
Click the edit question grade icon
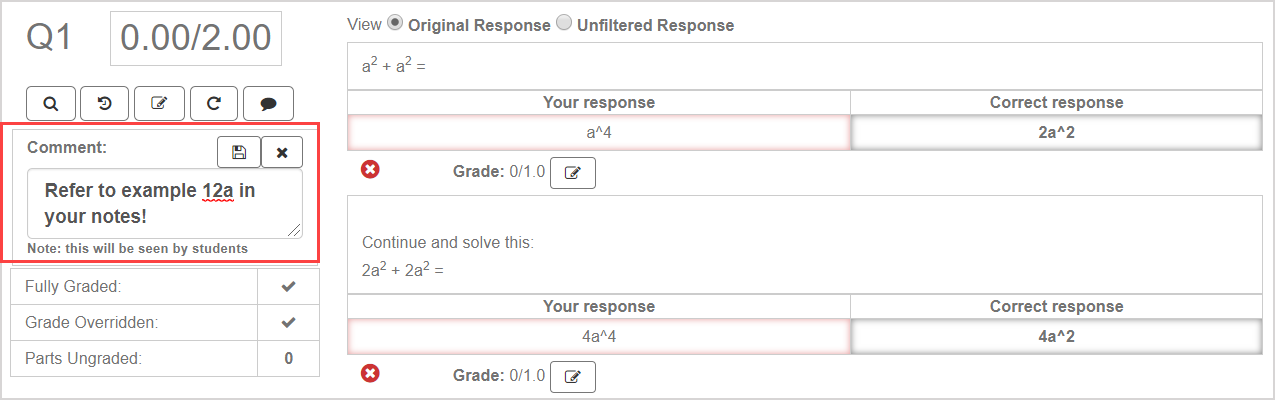(159, 102)
